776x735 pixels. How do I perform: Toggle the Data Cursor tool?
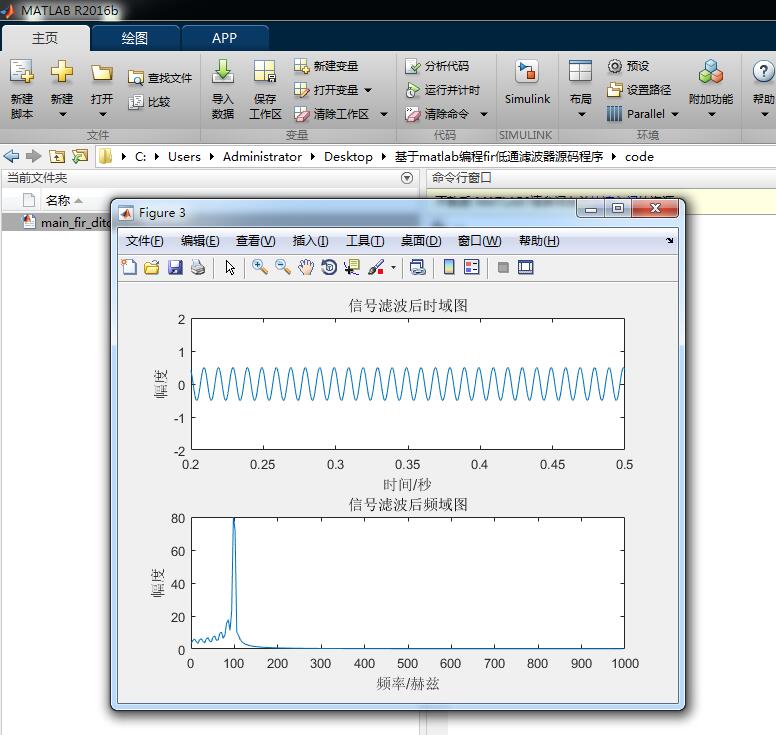[352, 267]
